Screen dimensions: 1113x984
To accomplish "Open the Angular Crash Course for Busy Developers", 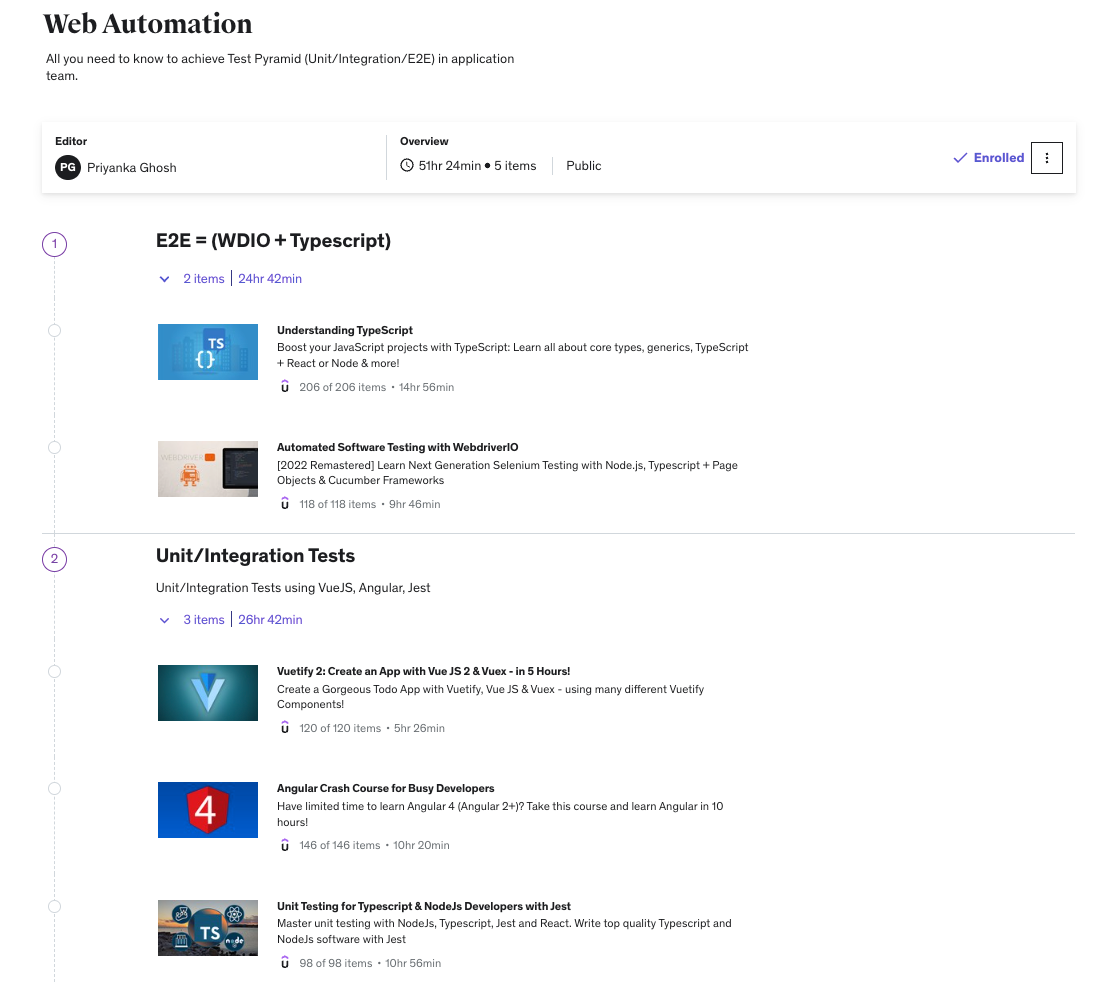I will pyautogui.click(x=385, y=788).
